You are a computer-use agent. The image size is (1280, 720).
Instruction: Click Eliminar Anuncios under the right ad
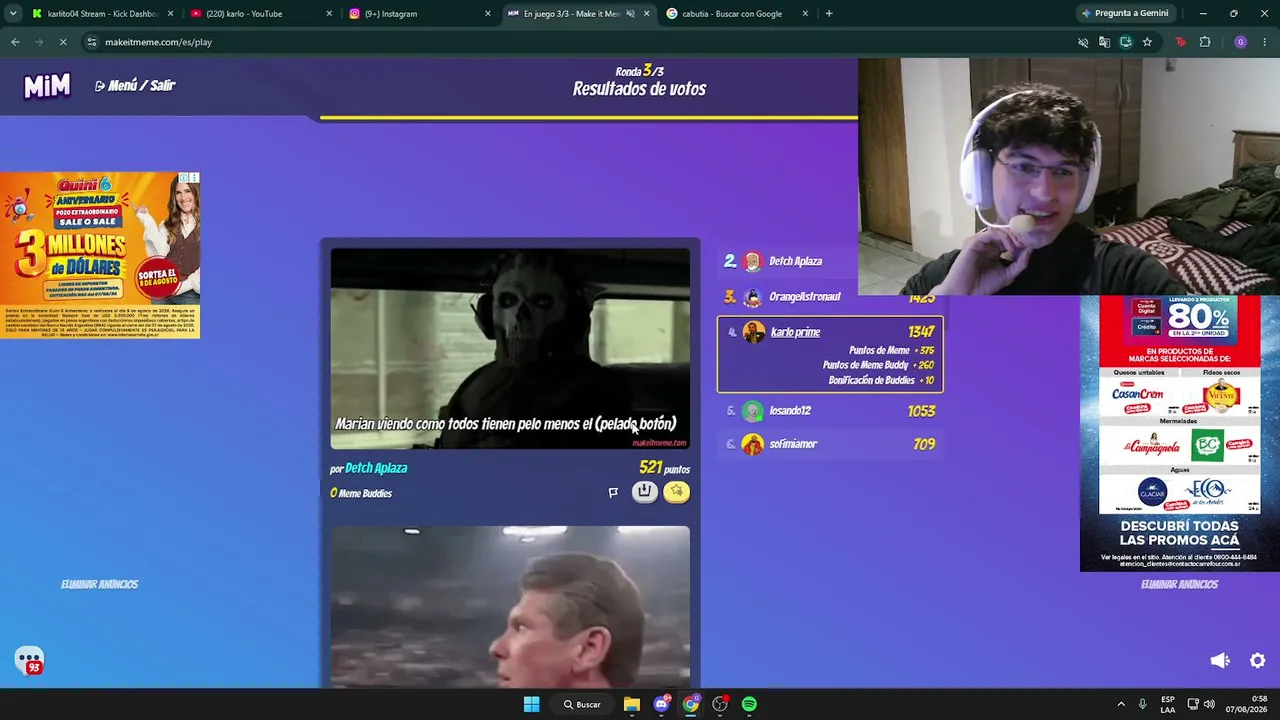click(x=1179, y=584)
